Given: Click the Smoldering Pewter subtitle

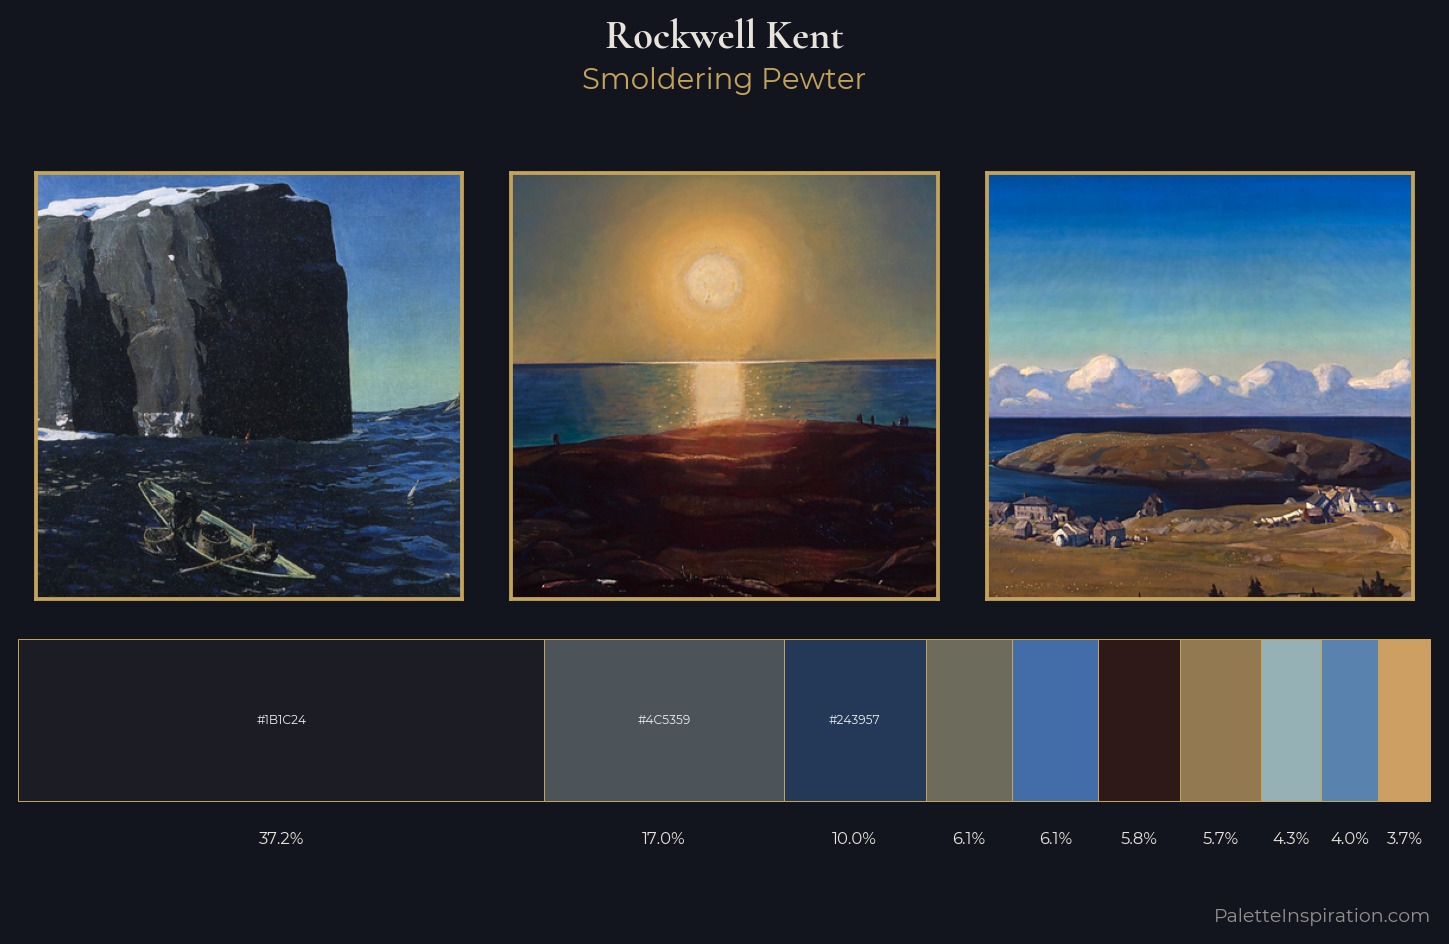Looking at the screenshot, I should coord(724,79).
